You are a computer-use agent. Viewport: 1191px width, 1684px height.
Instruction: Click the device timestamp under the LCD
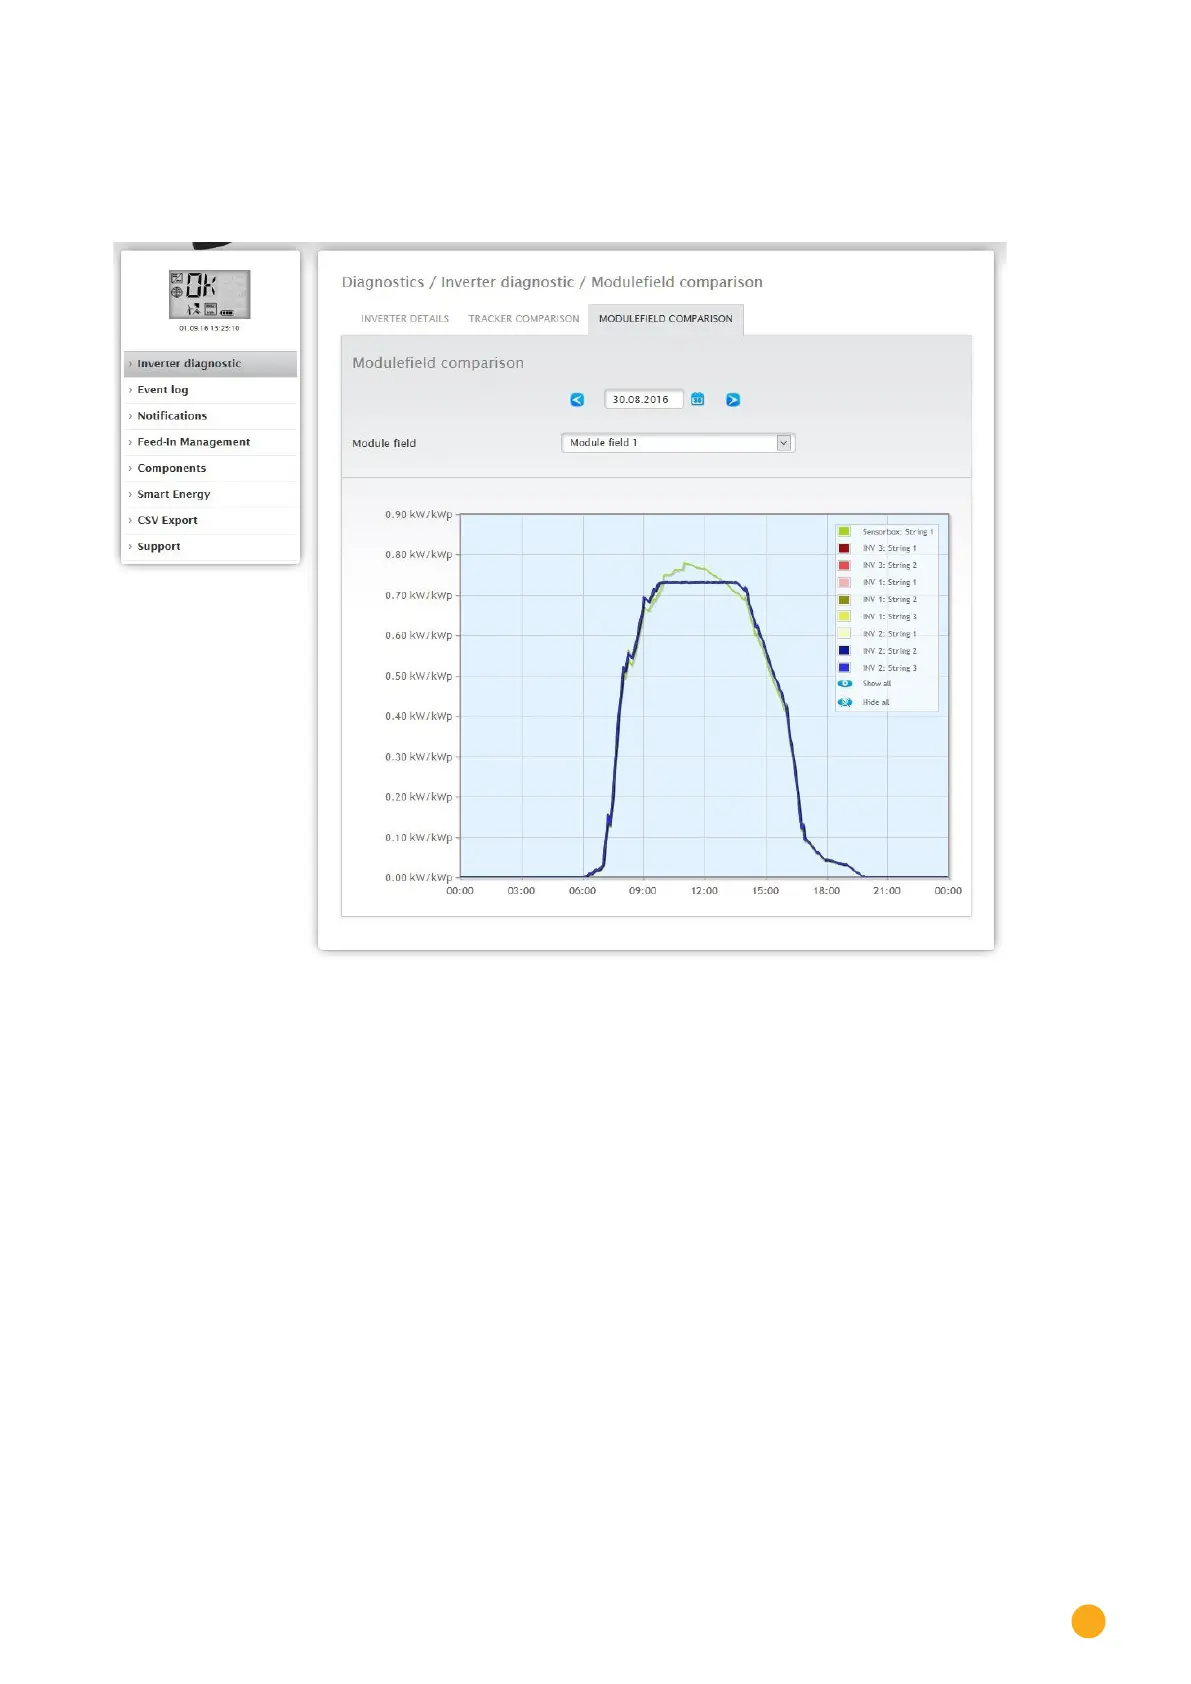tap(209, 328)
